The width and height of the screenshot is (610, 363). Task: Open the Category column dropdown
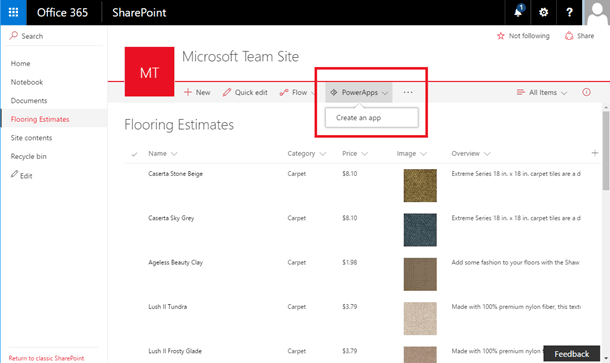click(x=323, y=154)
